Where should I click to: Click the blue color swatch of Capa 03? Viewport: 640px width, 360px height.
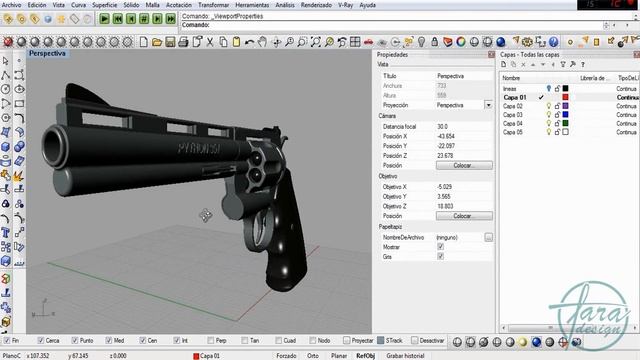[x=565, y=115]
